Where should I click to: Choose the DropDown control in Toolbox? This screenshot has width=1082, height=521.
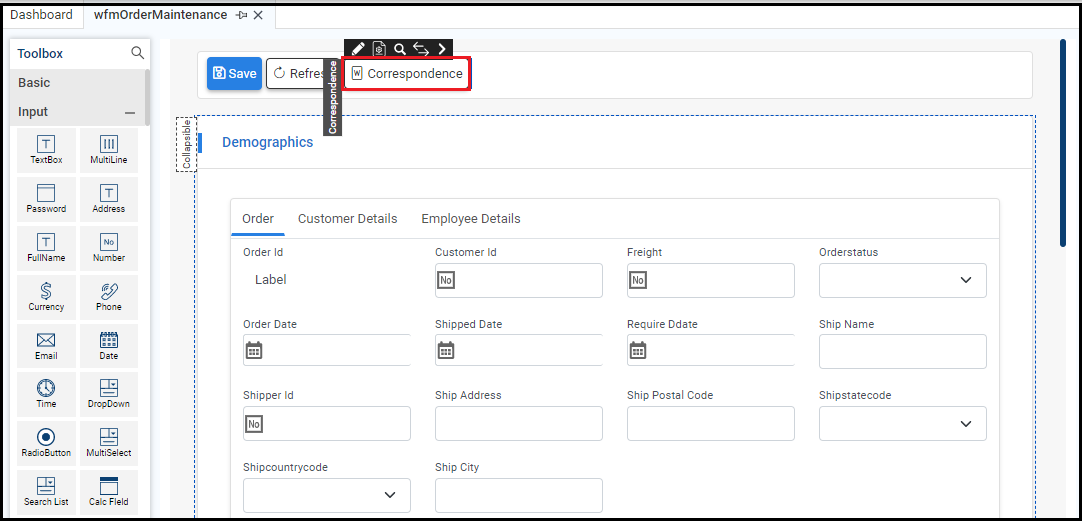[109, 395]
